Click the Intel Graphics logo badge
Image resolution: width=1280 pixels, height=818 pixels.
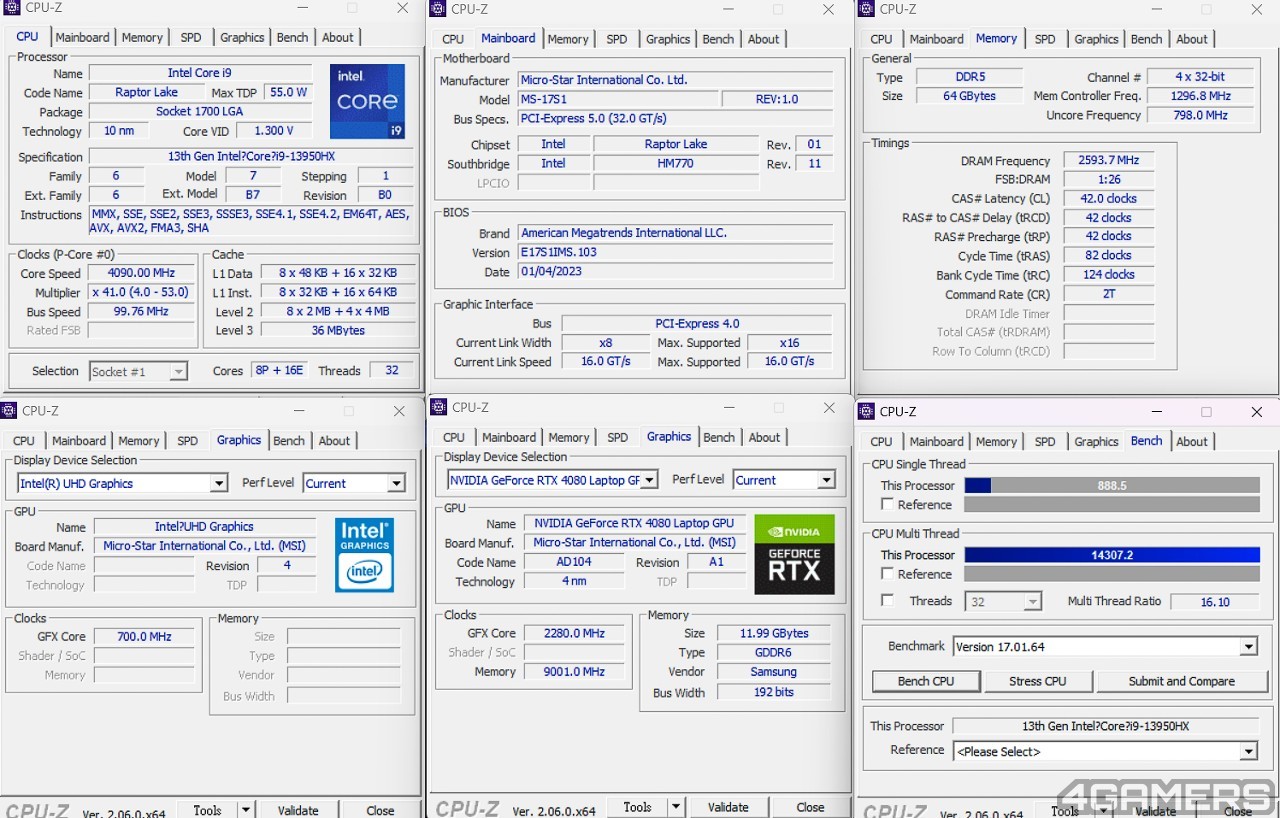(364, 554)
